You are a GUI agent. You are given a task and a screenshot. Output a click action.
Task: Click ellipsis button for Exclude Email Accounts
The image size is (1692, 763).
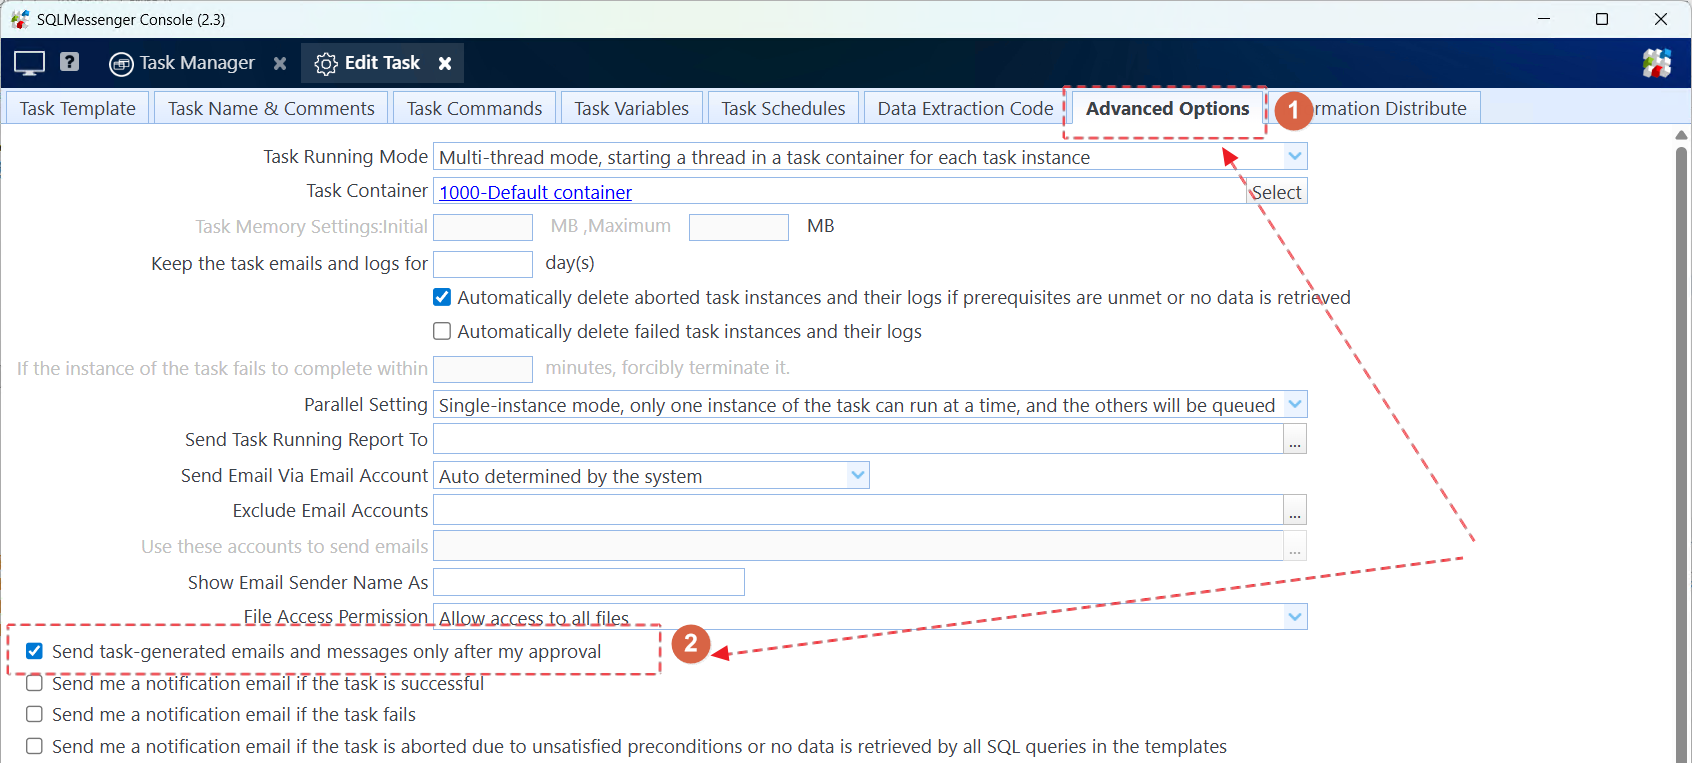[1295, 510]
